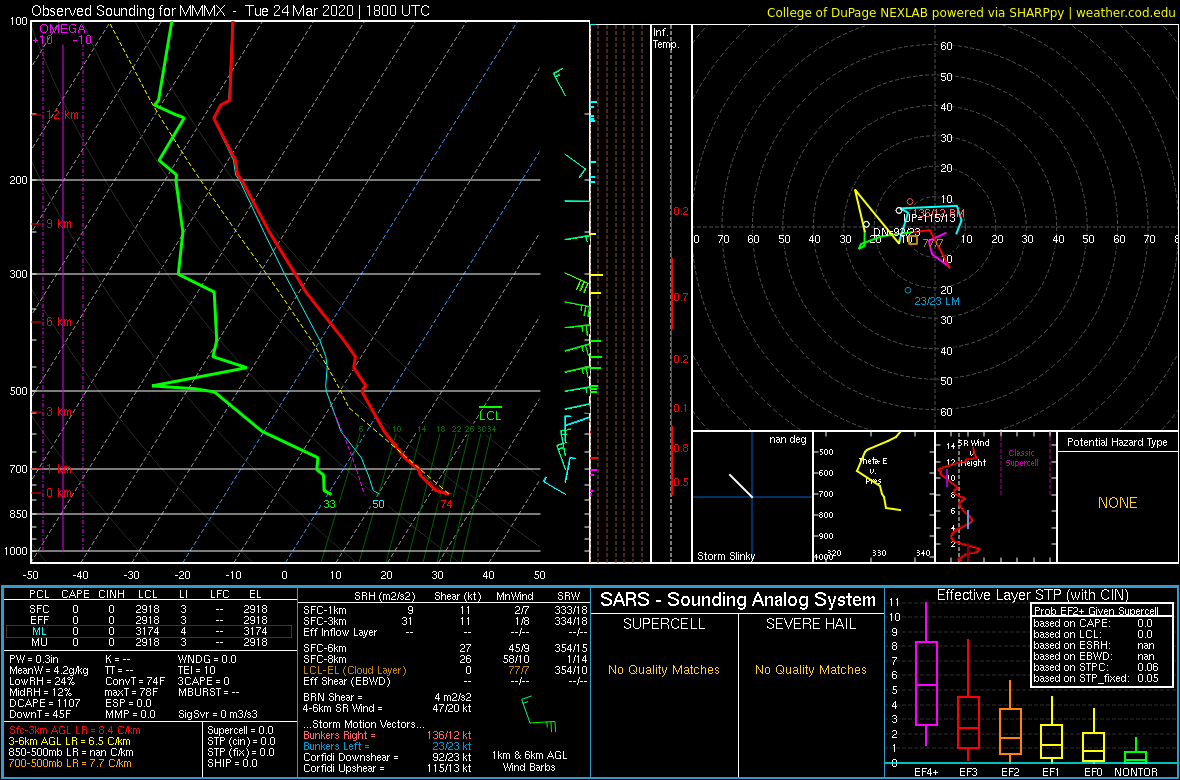Select the Effective Layer STP (with CIN) title

click(1032, 596)
